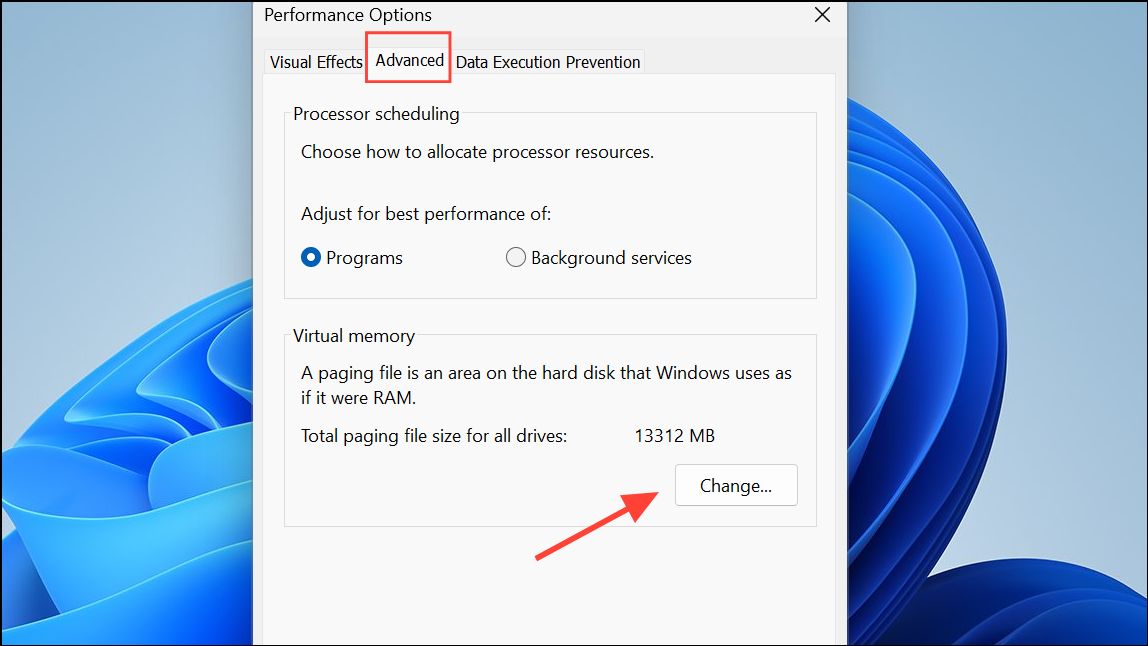Open the Data Execution Prevention tab
The width and height of the screenshot is (1148, 646).
(x=547, y=62)
